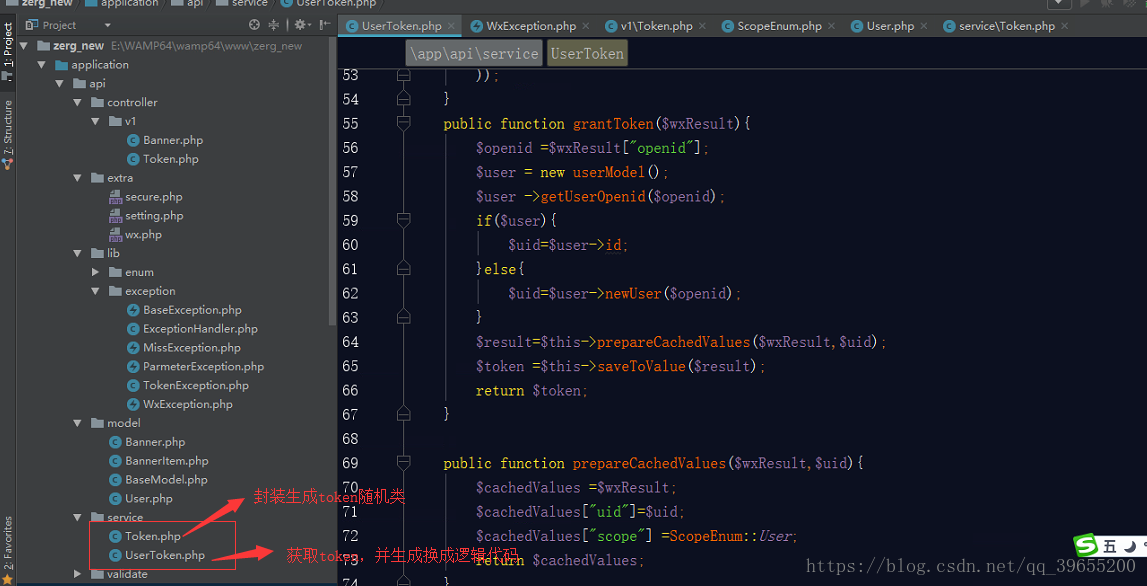Click the class icon beside MissException.php
Screen dimensions: 1147x586
(133, 348)
